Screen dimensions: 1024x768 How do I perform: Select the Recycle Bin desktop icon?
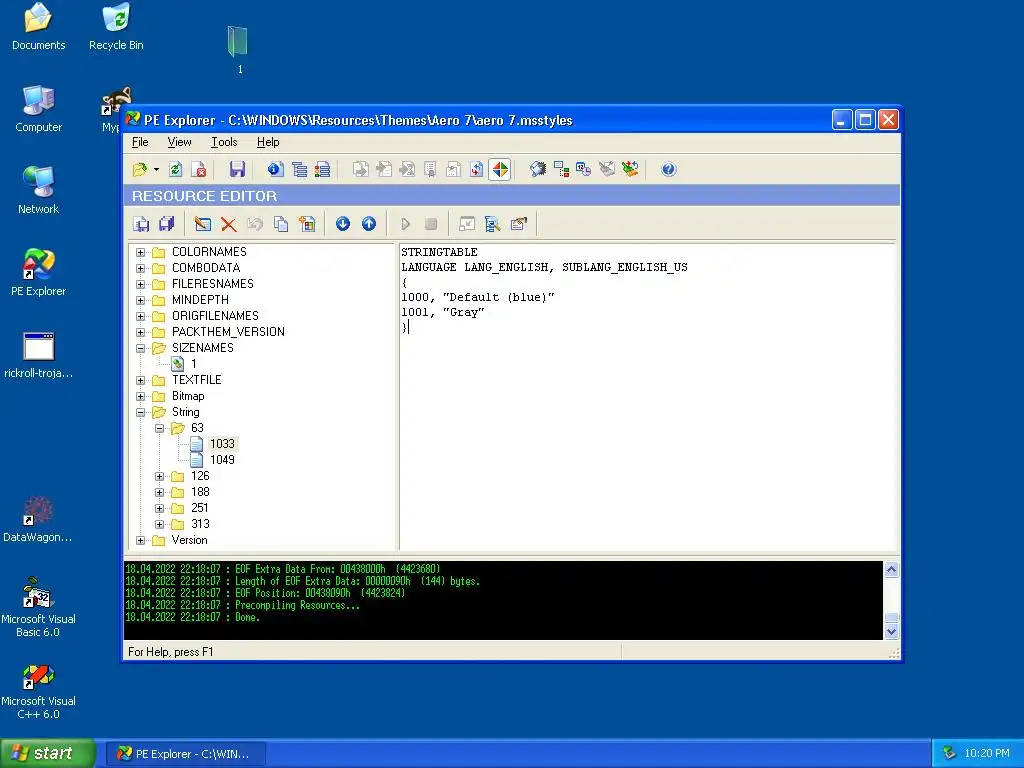coord(116,27)
